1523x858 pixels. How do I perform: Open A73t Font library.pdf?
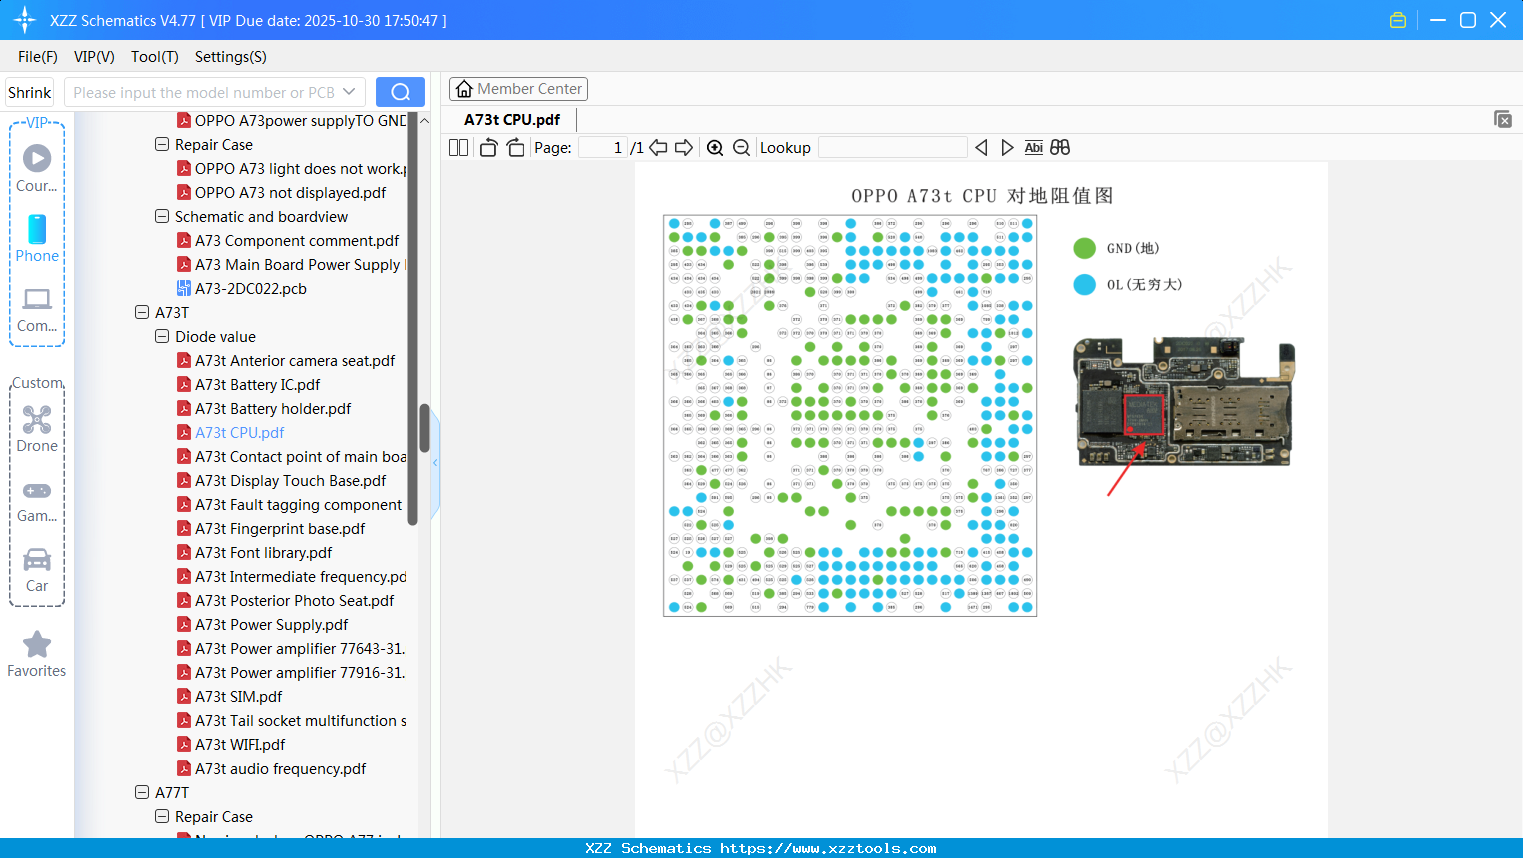coord(264,552)
